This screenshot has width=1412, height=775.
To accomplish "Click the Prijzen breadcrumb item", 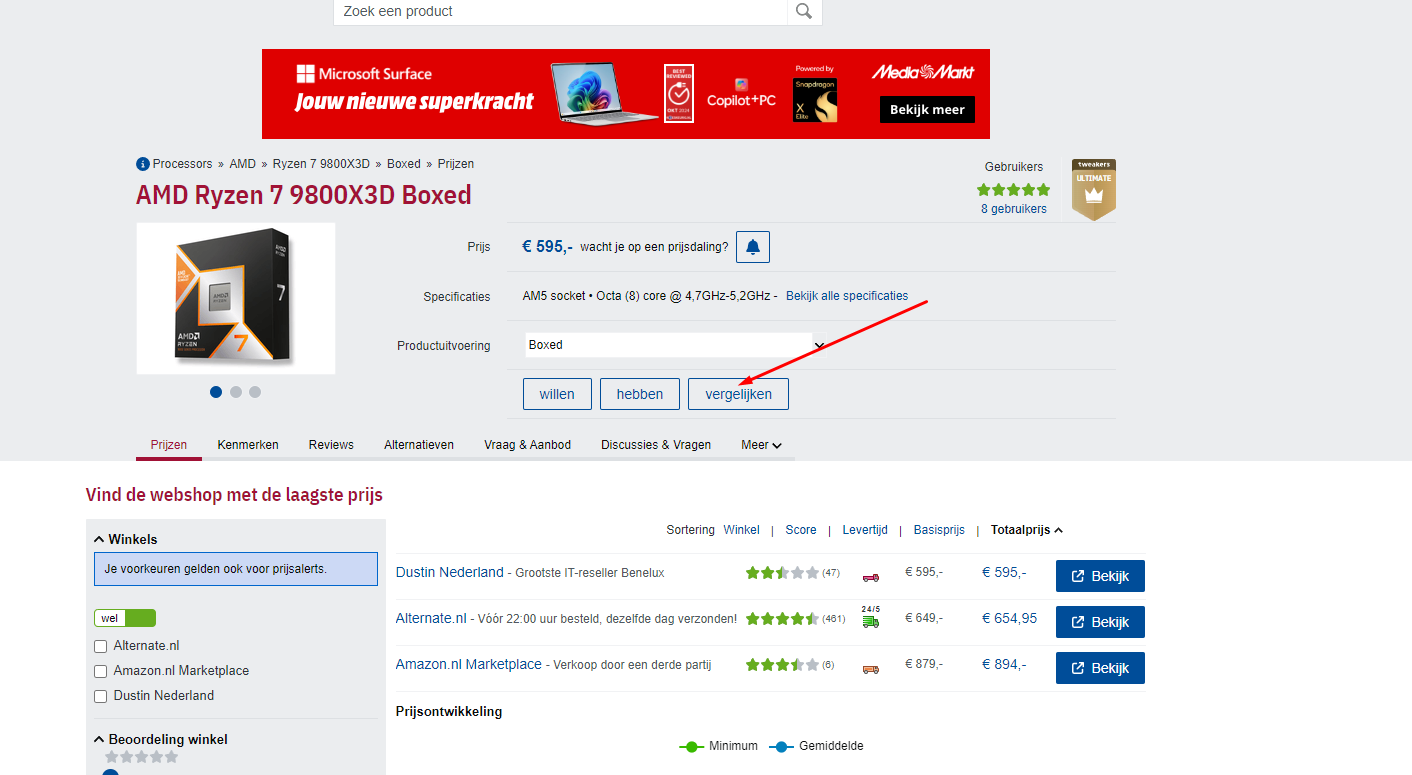I will coord(456,164).
